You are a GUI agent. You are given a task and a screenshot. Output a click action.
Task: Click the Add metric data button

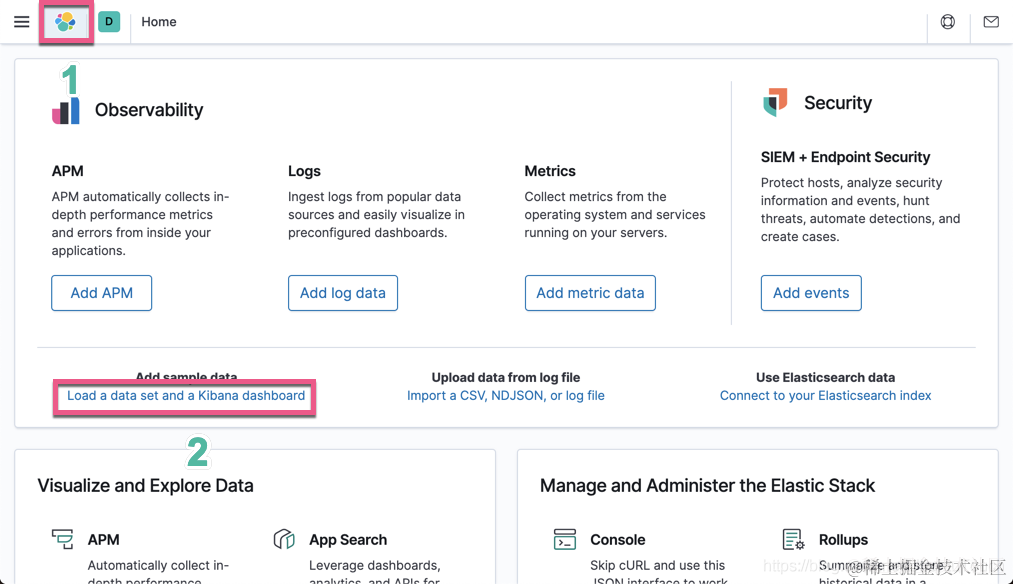tap(590, 293)
